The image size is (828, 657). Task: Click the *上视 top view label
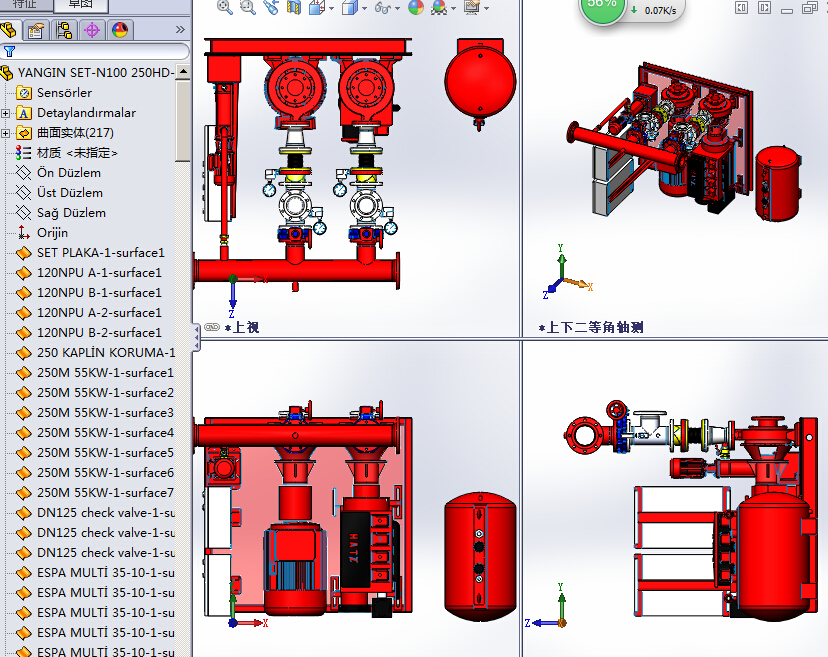(242, 327)
